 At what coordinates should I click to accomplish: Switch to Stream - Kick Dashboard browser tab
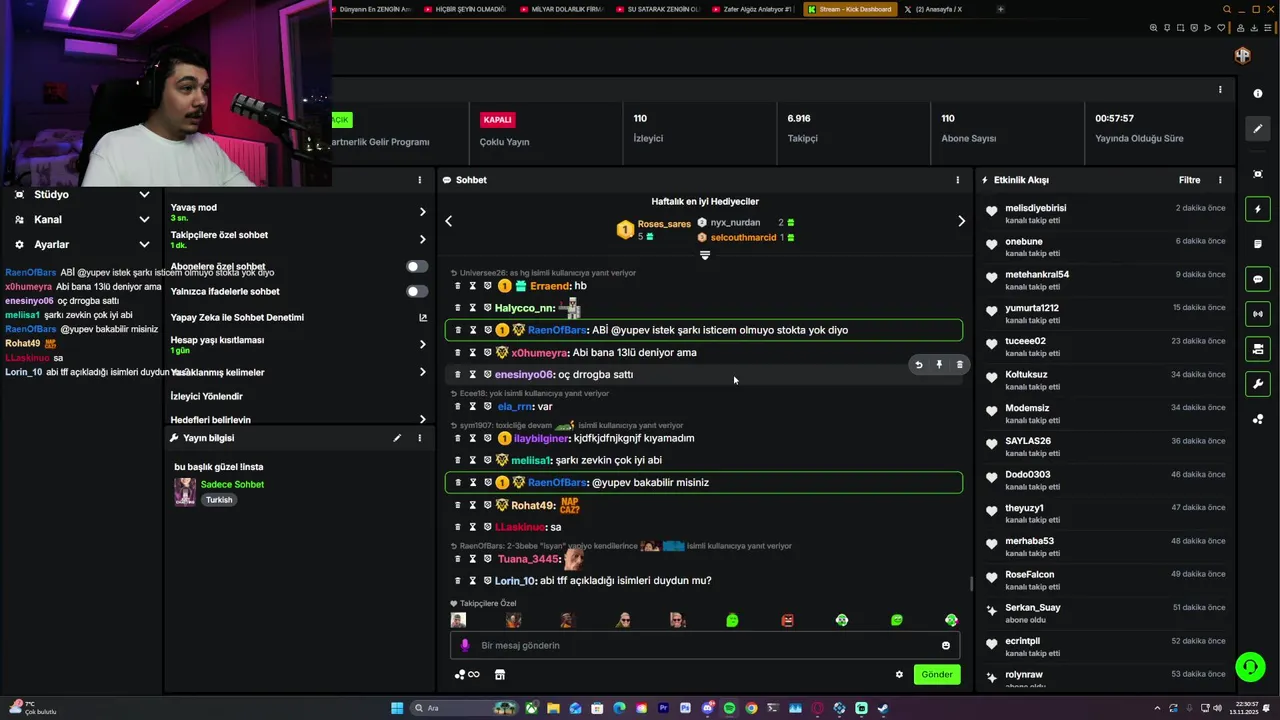click(849, 9)
